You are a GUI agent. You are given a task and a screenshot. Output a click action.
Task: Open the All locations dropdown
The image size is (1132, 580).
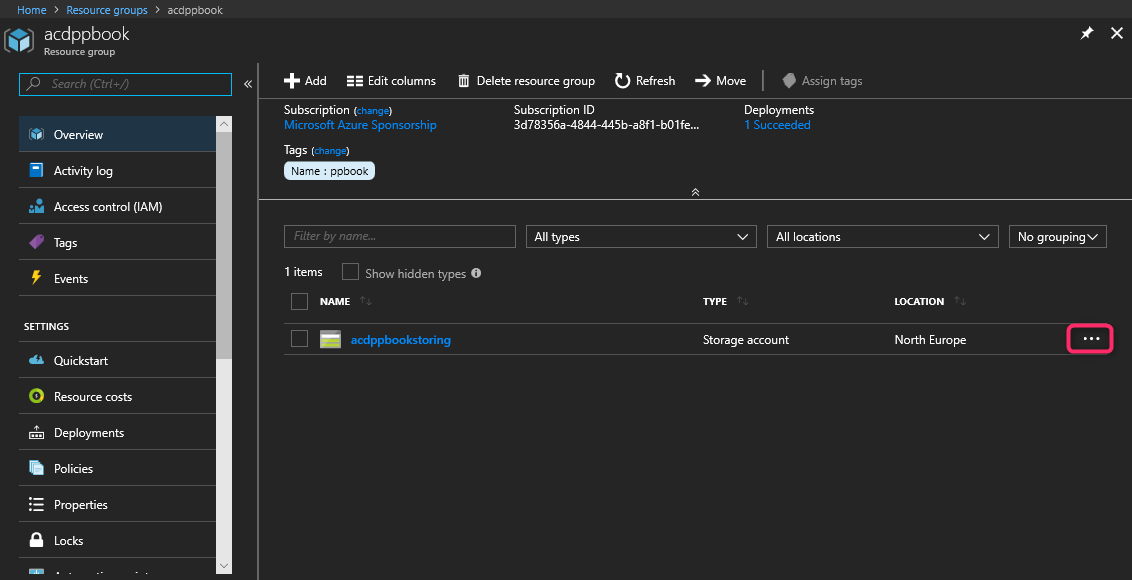(x=883, y=237)
